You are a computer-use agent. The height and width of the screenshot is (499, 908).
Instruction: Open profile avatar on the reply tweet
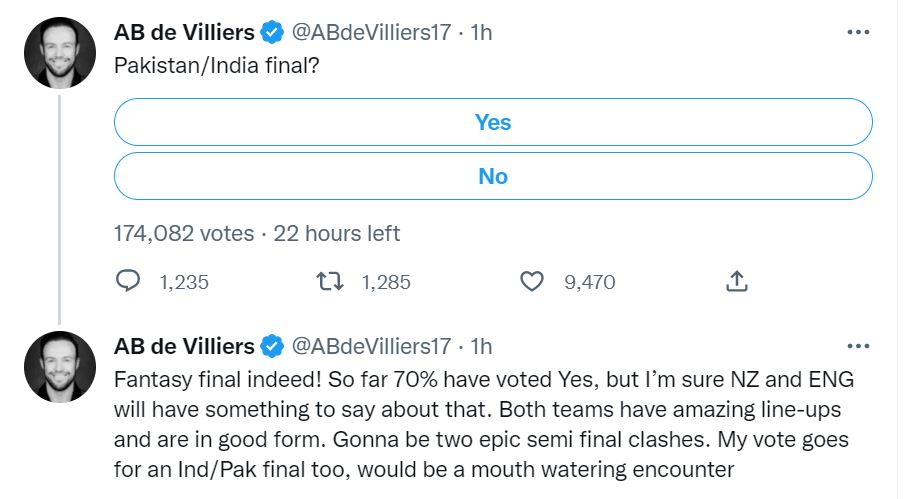point(59,368)
